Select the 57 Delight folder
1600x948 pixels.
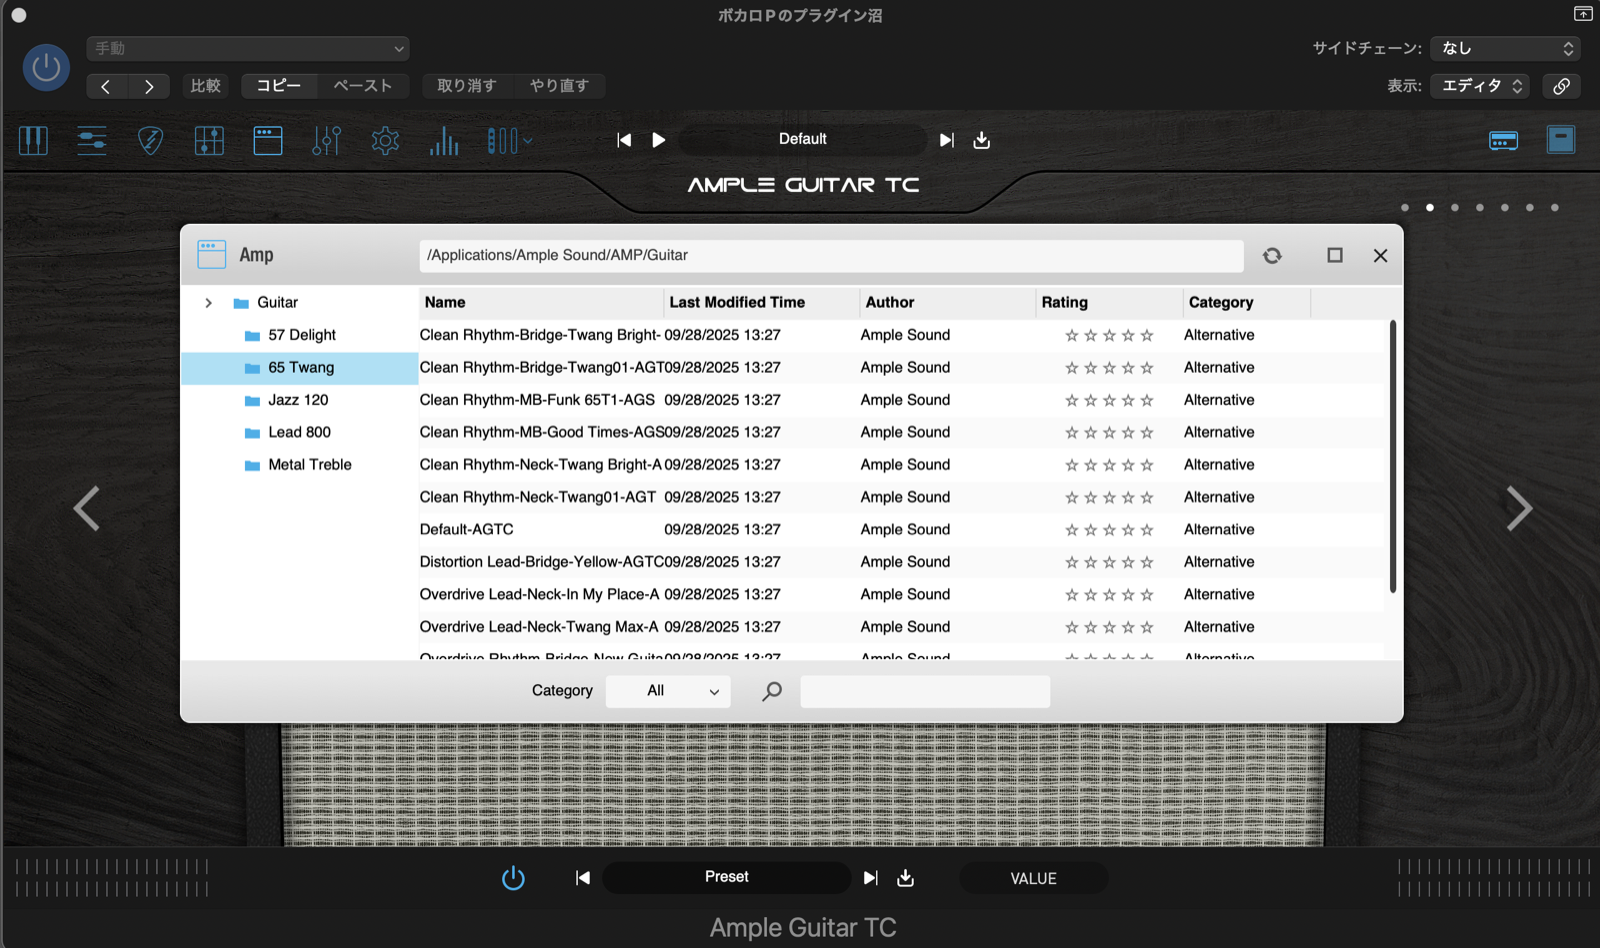300,335
